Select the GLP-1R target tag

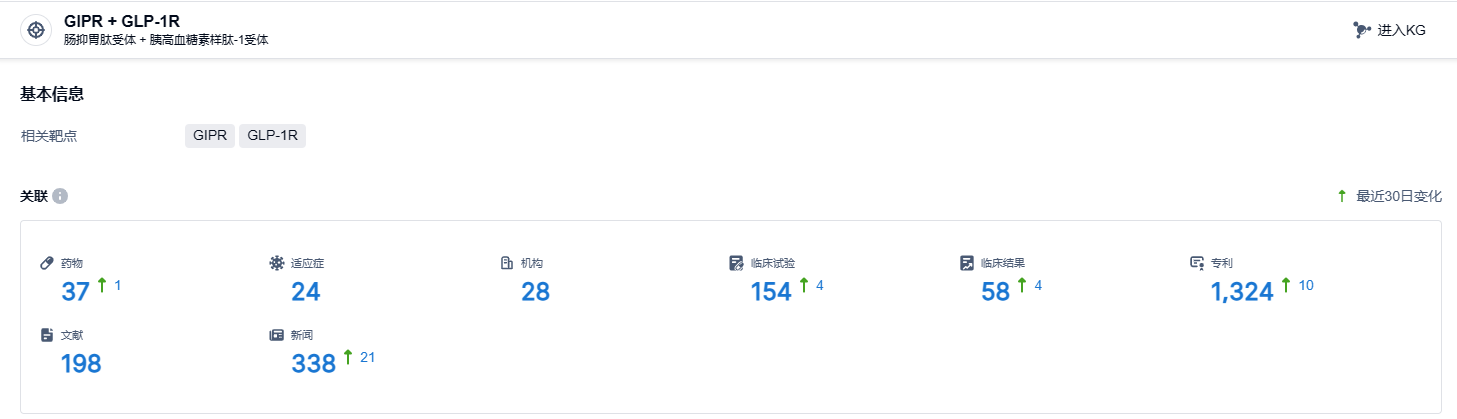(272, 136)
